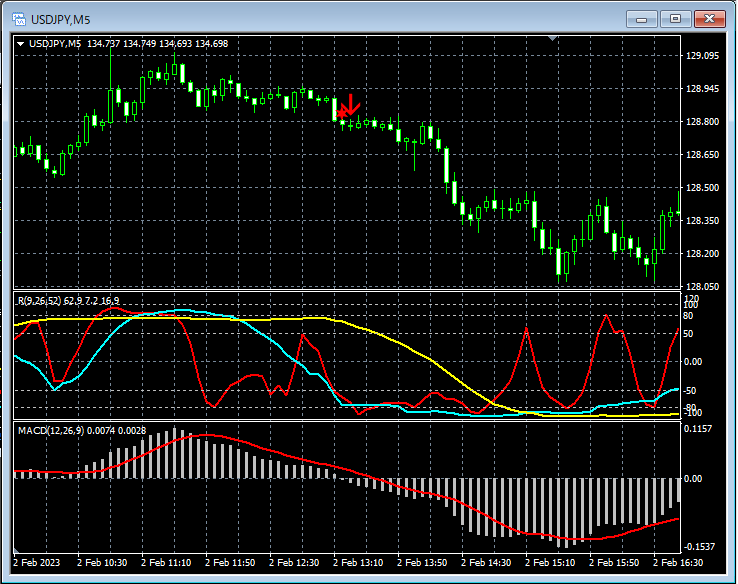
Task: Click the red star marker on candle
Action: [x=342, y=113]
